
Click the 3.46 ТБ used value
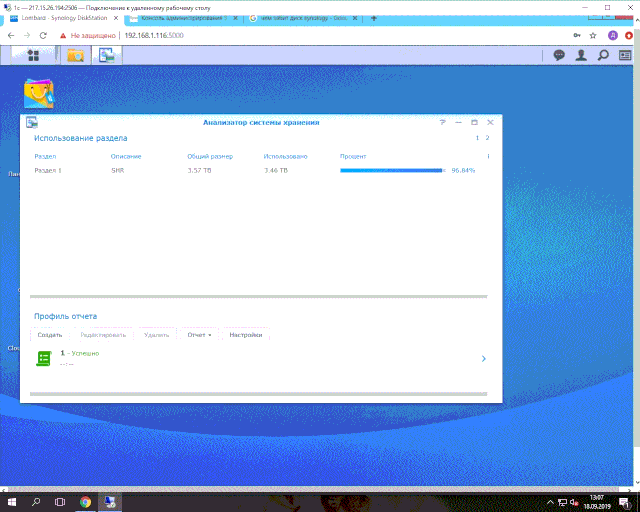pyautogui.click(x=276, y=170)
